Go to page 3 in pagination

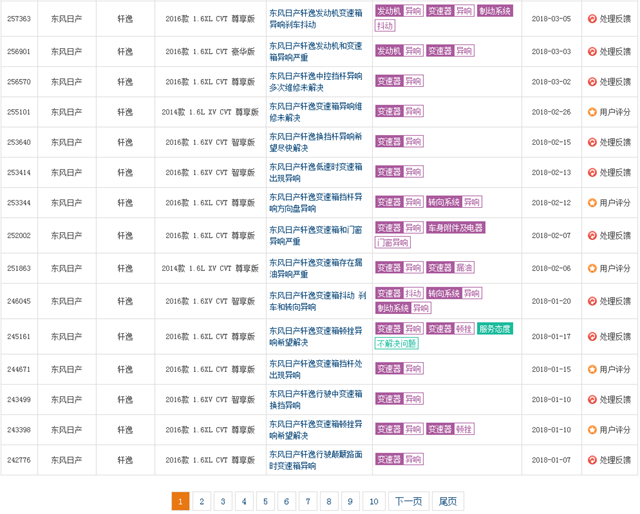[223, 501]
